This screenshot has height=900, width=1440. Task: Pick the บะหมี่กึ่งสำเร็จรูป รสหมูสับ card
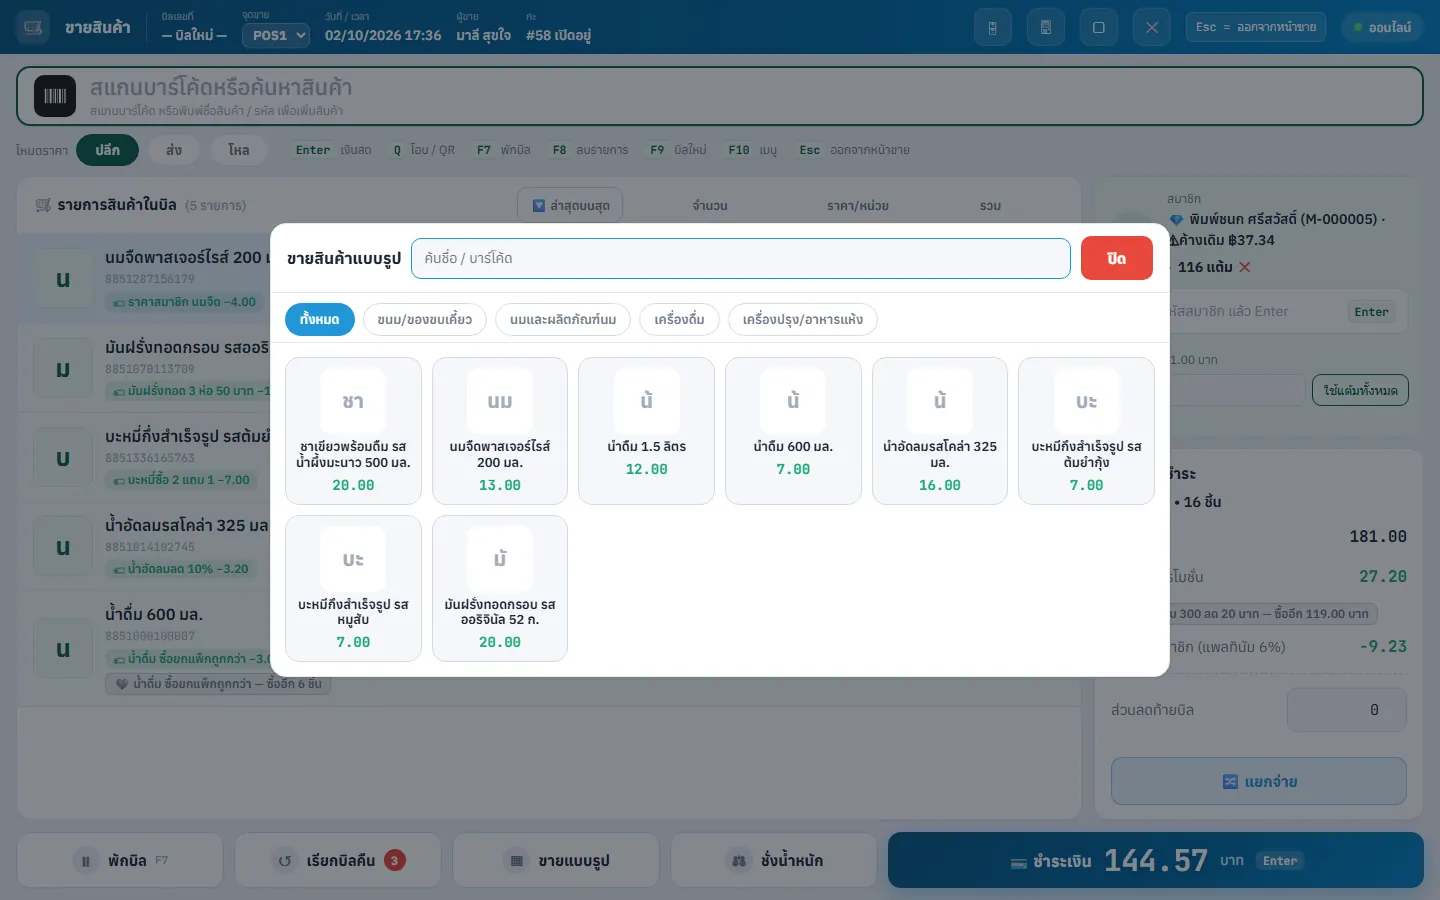[353, 588]
